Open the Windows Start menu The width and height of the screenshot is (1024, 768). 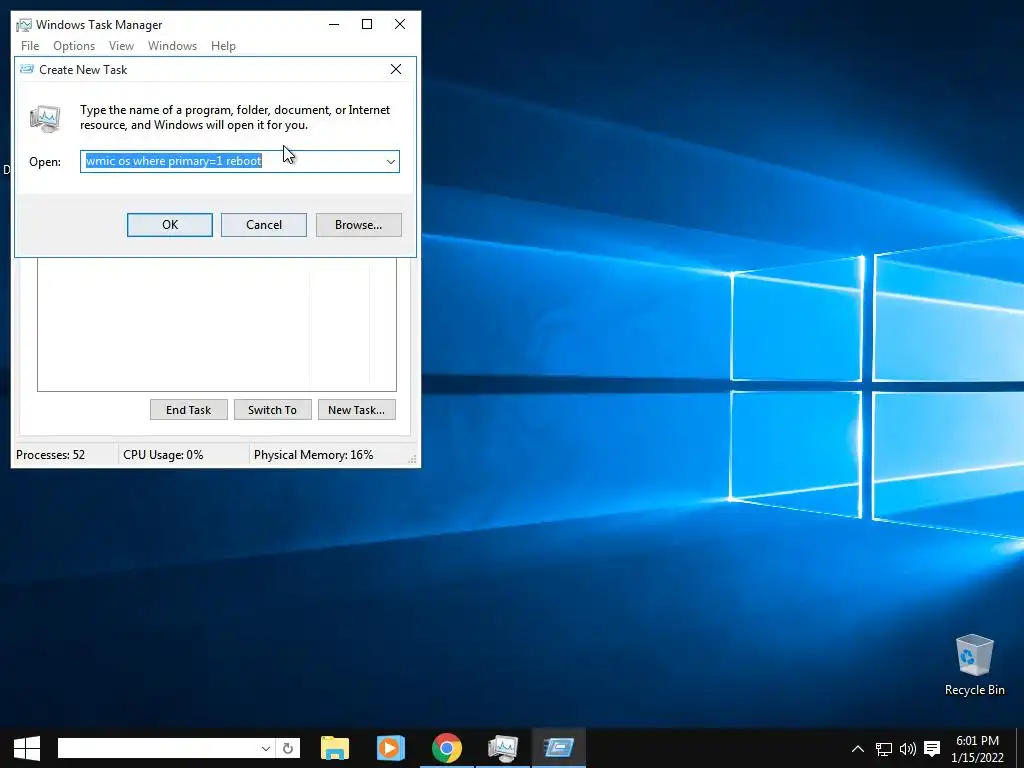pos(27,748)
